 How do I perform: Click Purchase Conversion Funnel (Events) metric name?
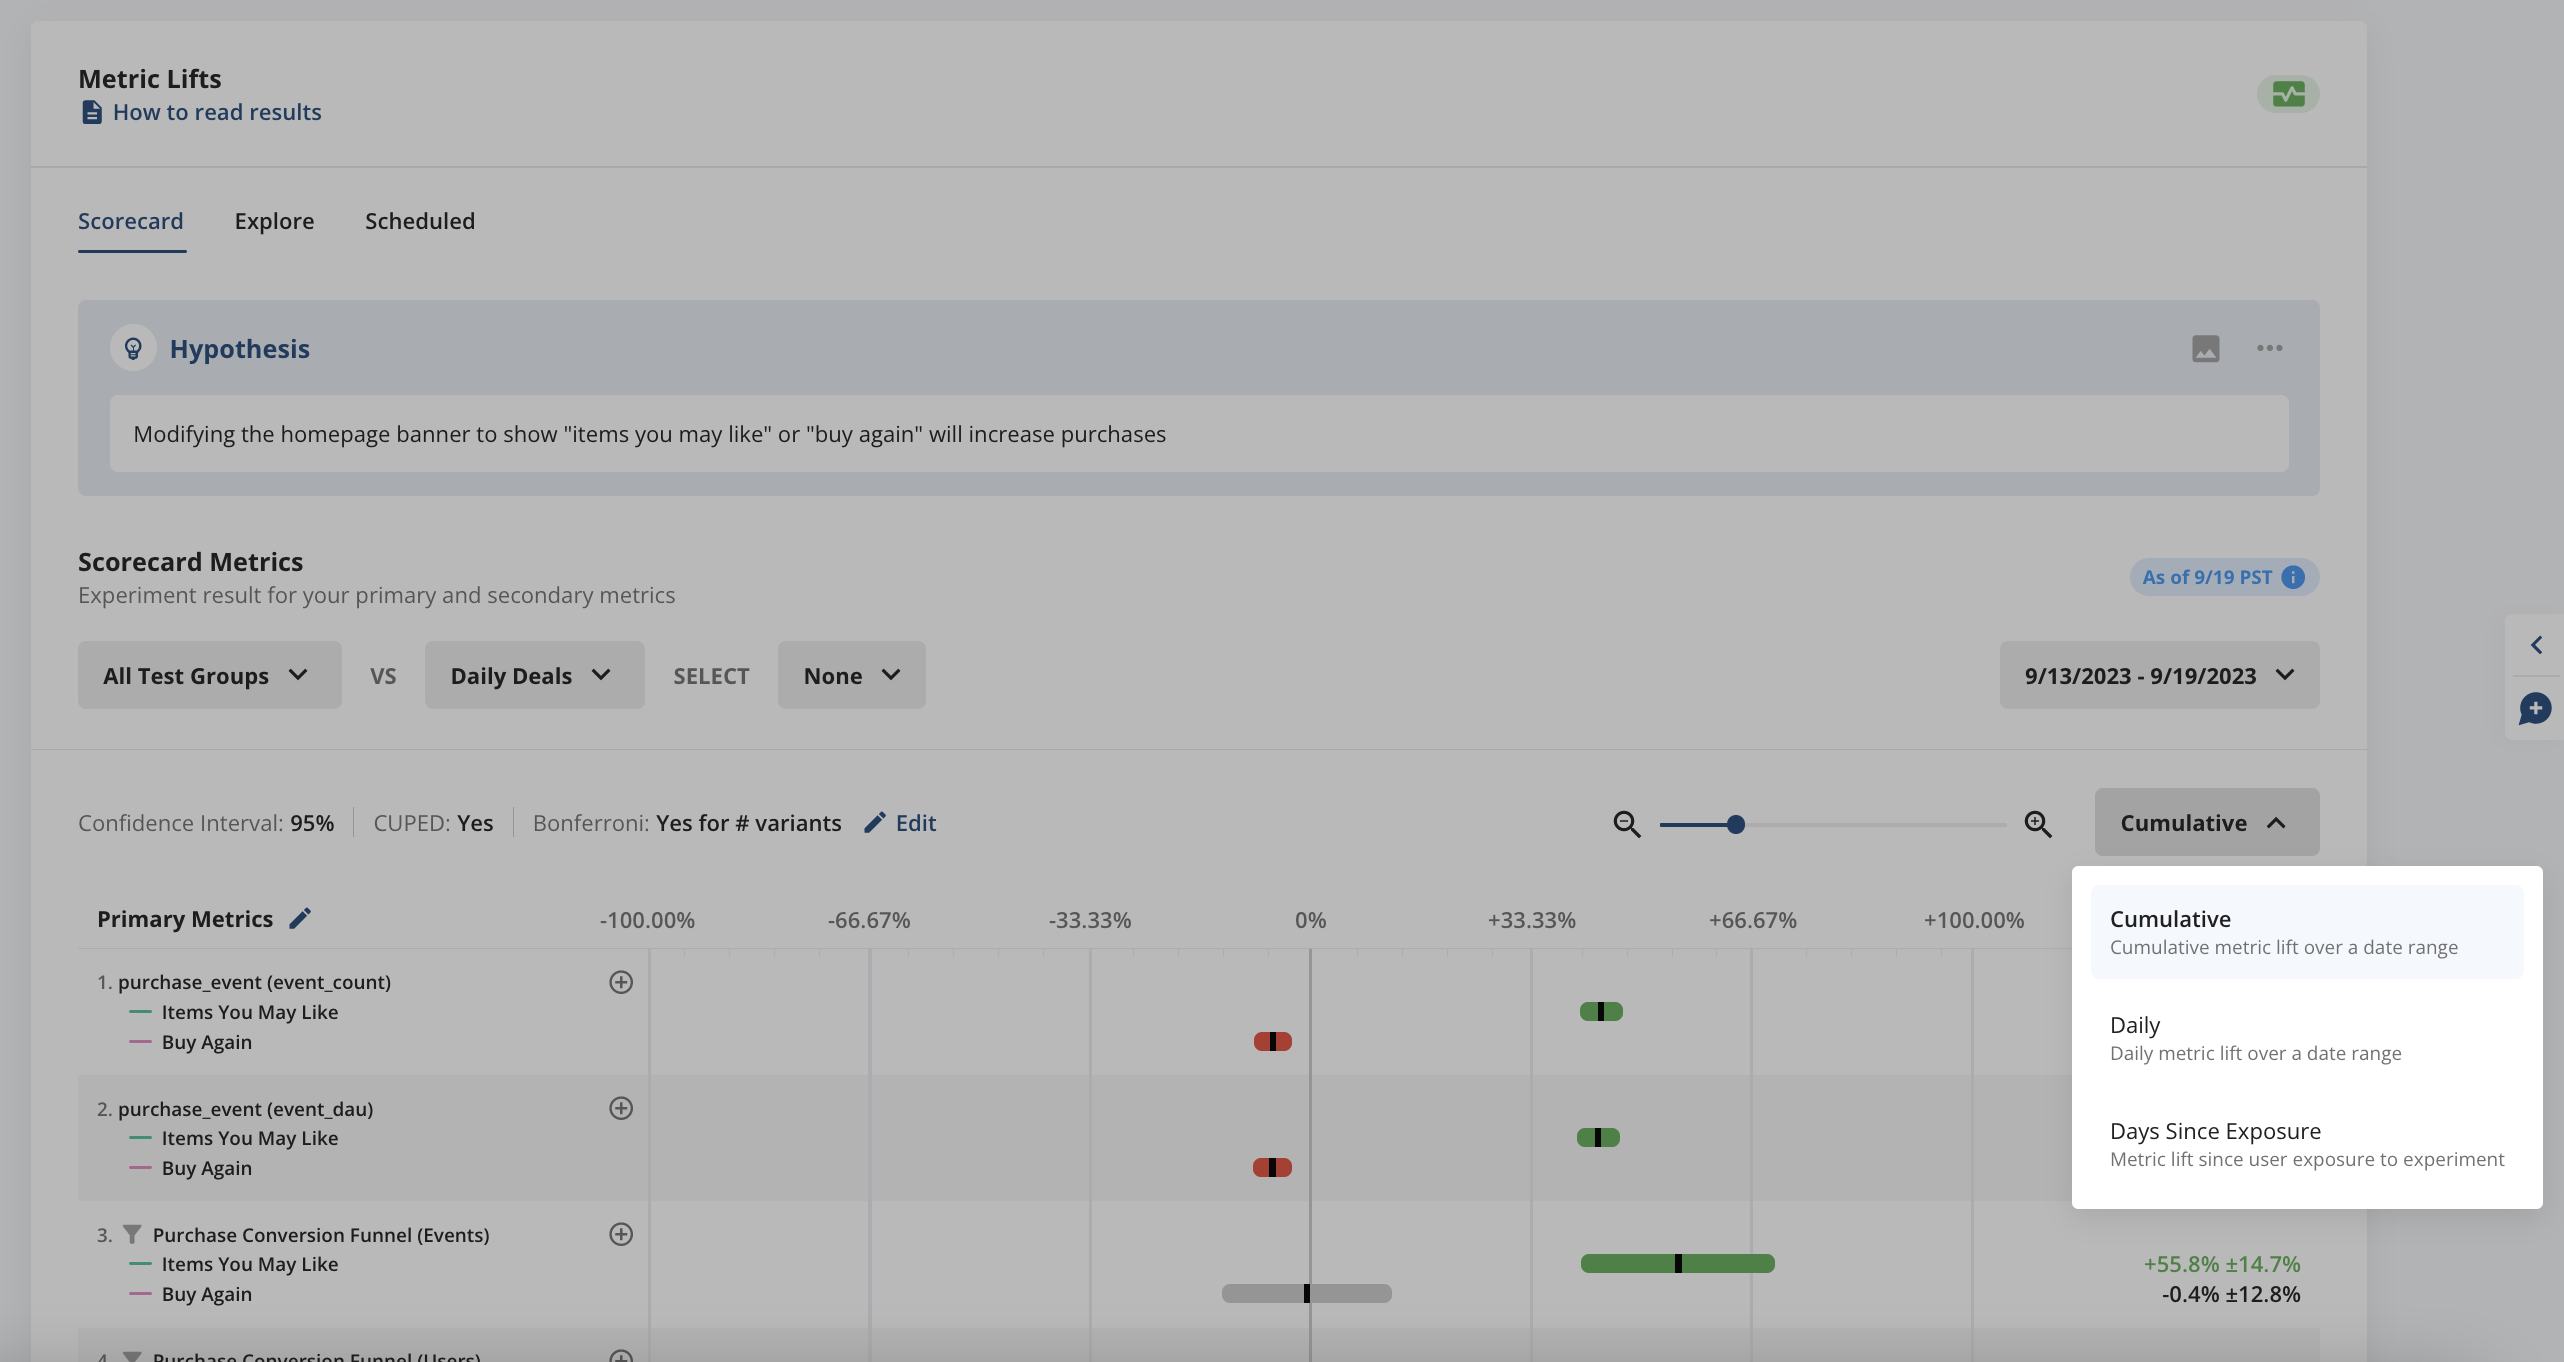coord(321,1235)
